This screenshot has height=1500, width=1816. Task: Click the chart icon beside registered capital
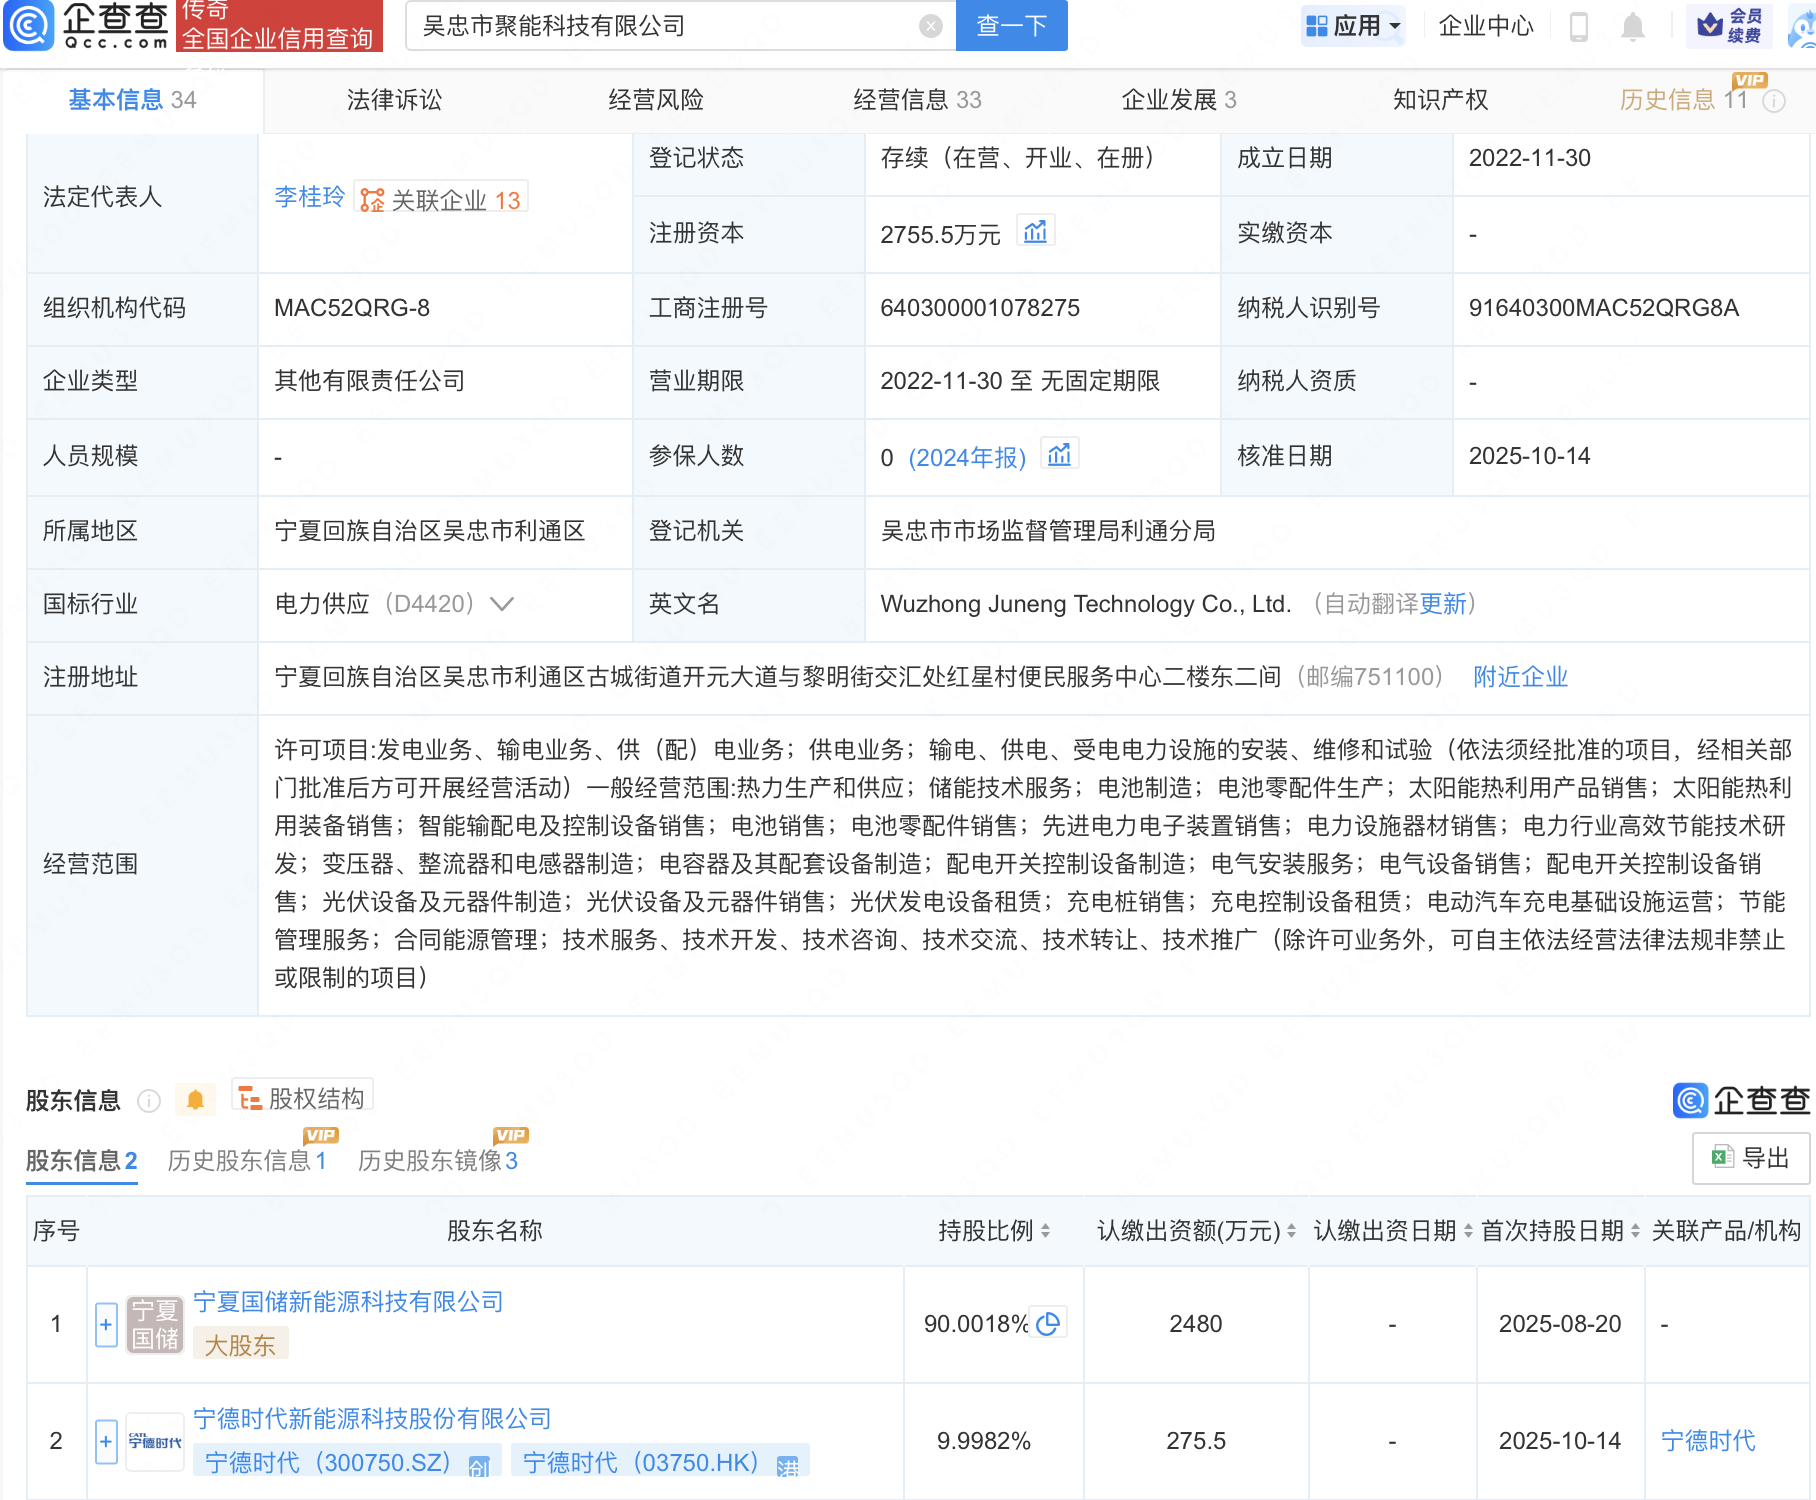(x=1035, y=232)
